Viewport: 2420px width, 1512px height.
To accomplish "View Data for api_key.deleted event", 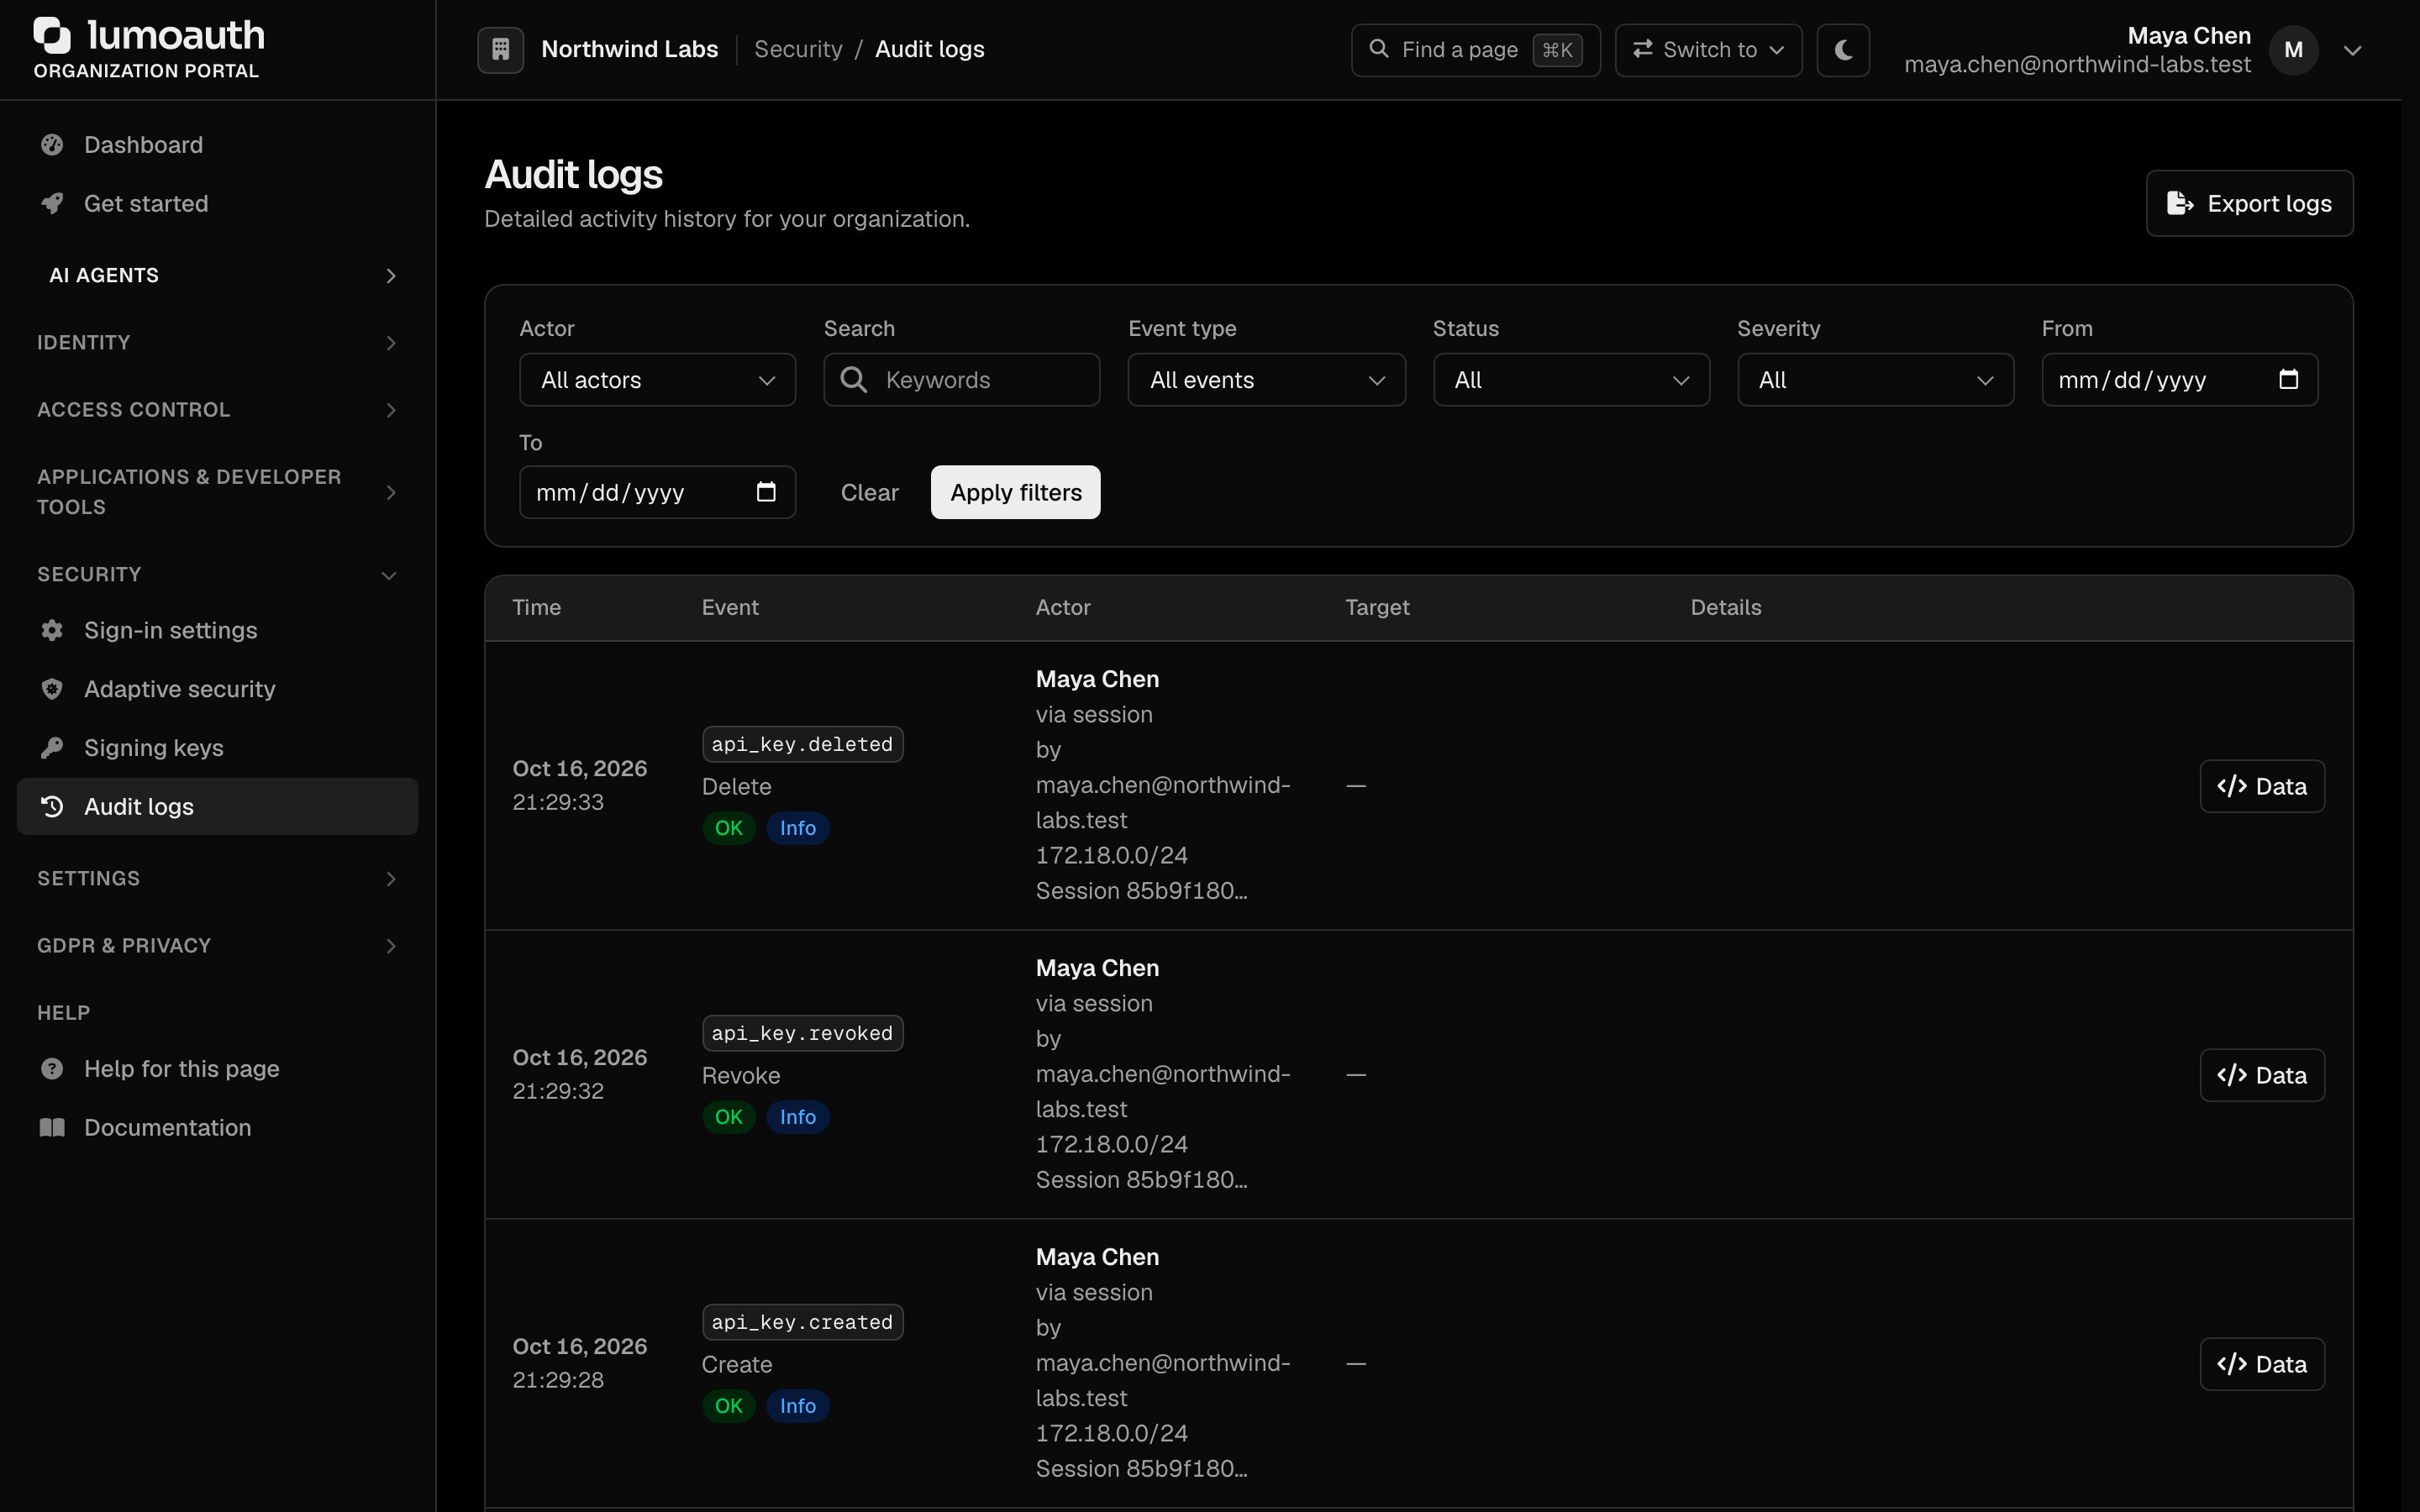I will [x=2262, y=787].
